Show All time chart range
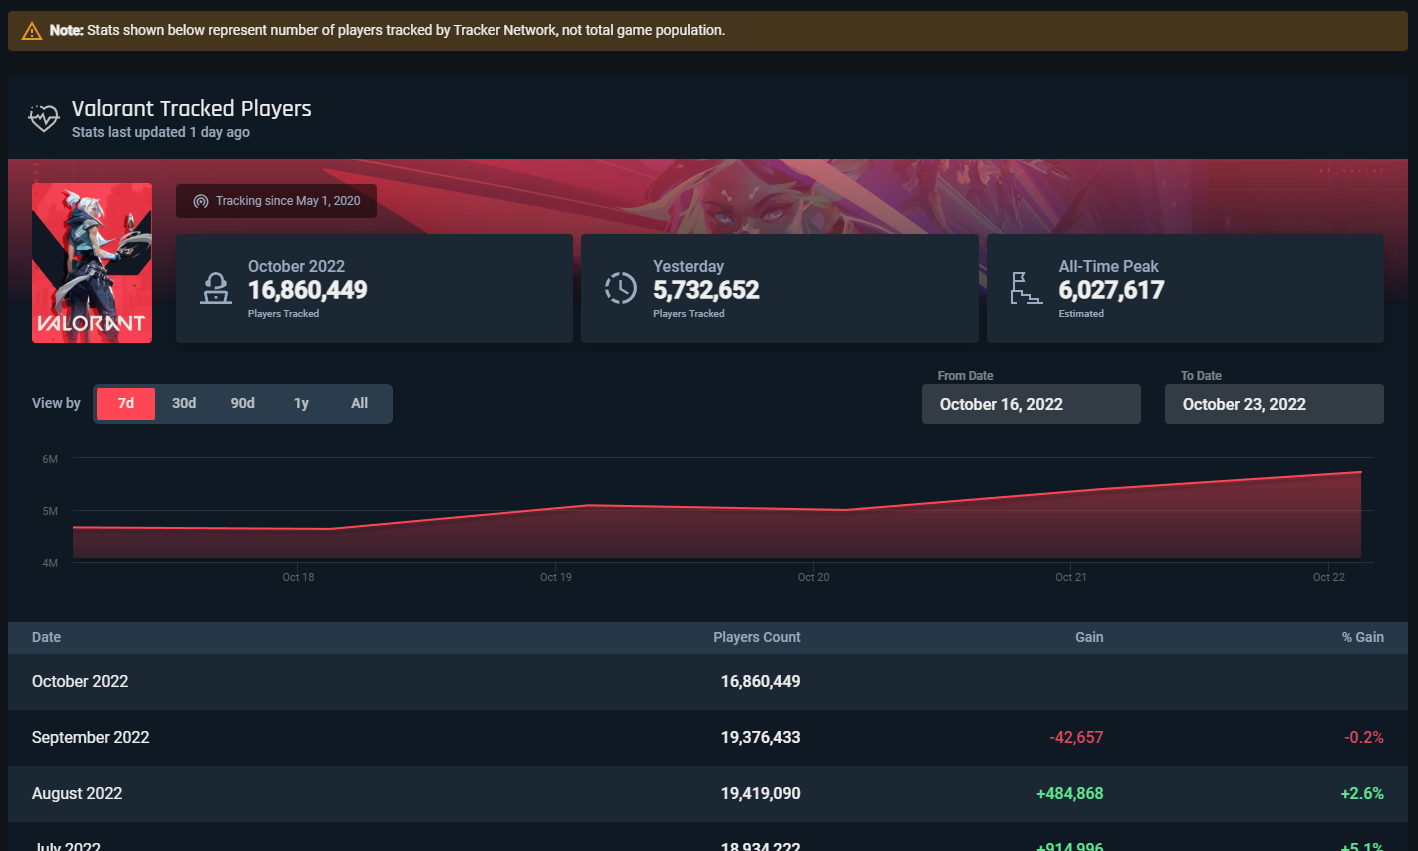 coord(360,403)
